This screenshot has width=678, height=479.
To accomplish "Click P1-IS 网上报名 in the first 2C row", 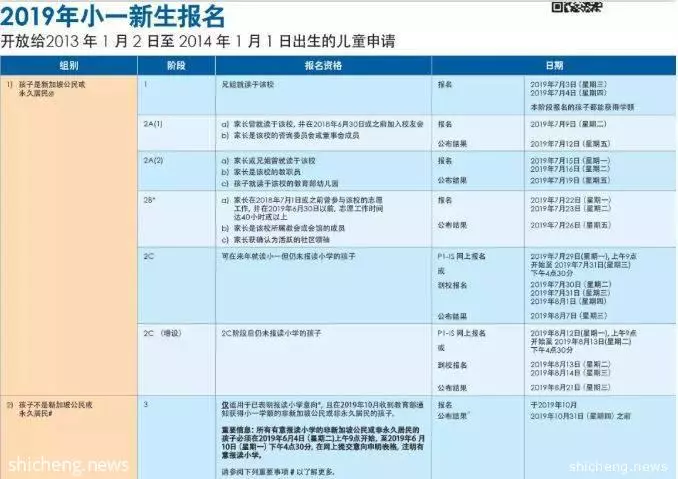I will (x=461, y=256).
